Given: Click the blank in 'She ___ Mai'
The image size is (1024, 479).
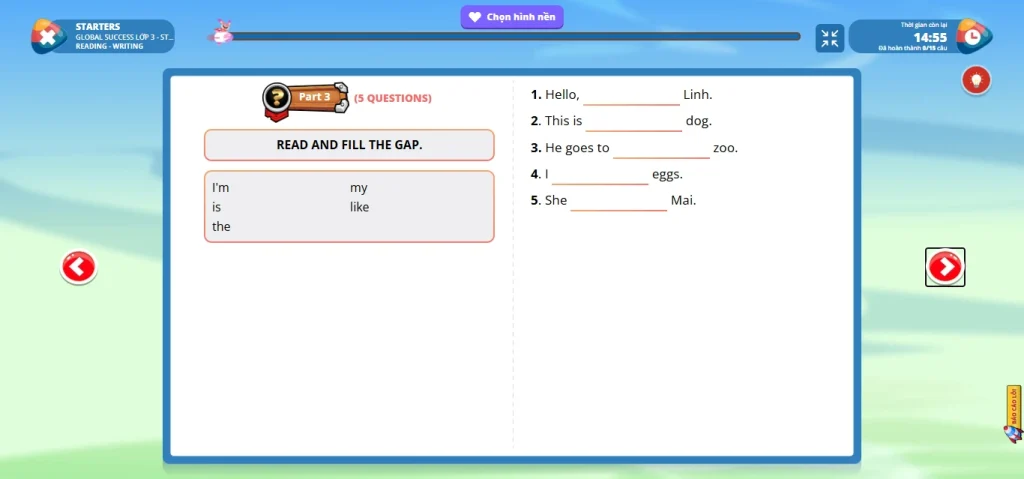Looking at the screenshot, I should 618,200.
